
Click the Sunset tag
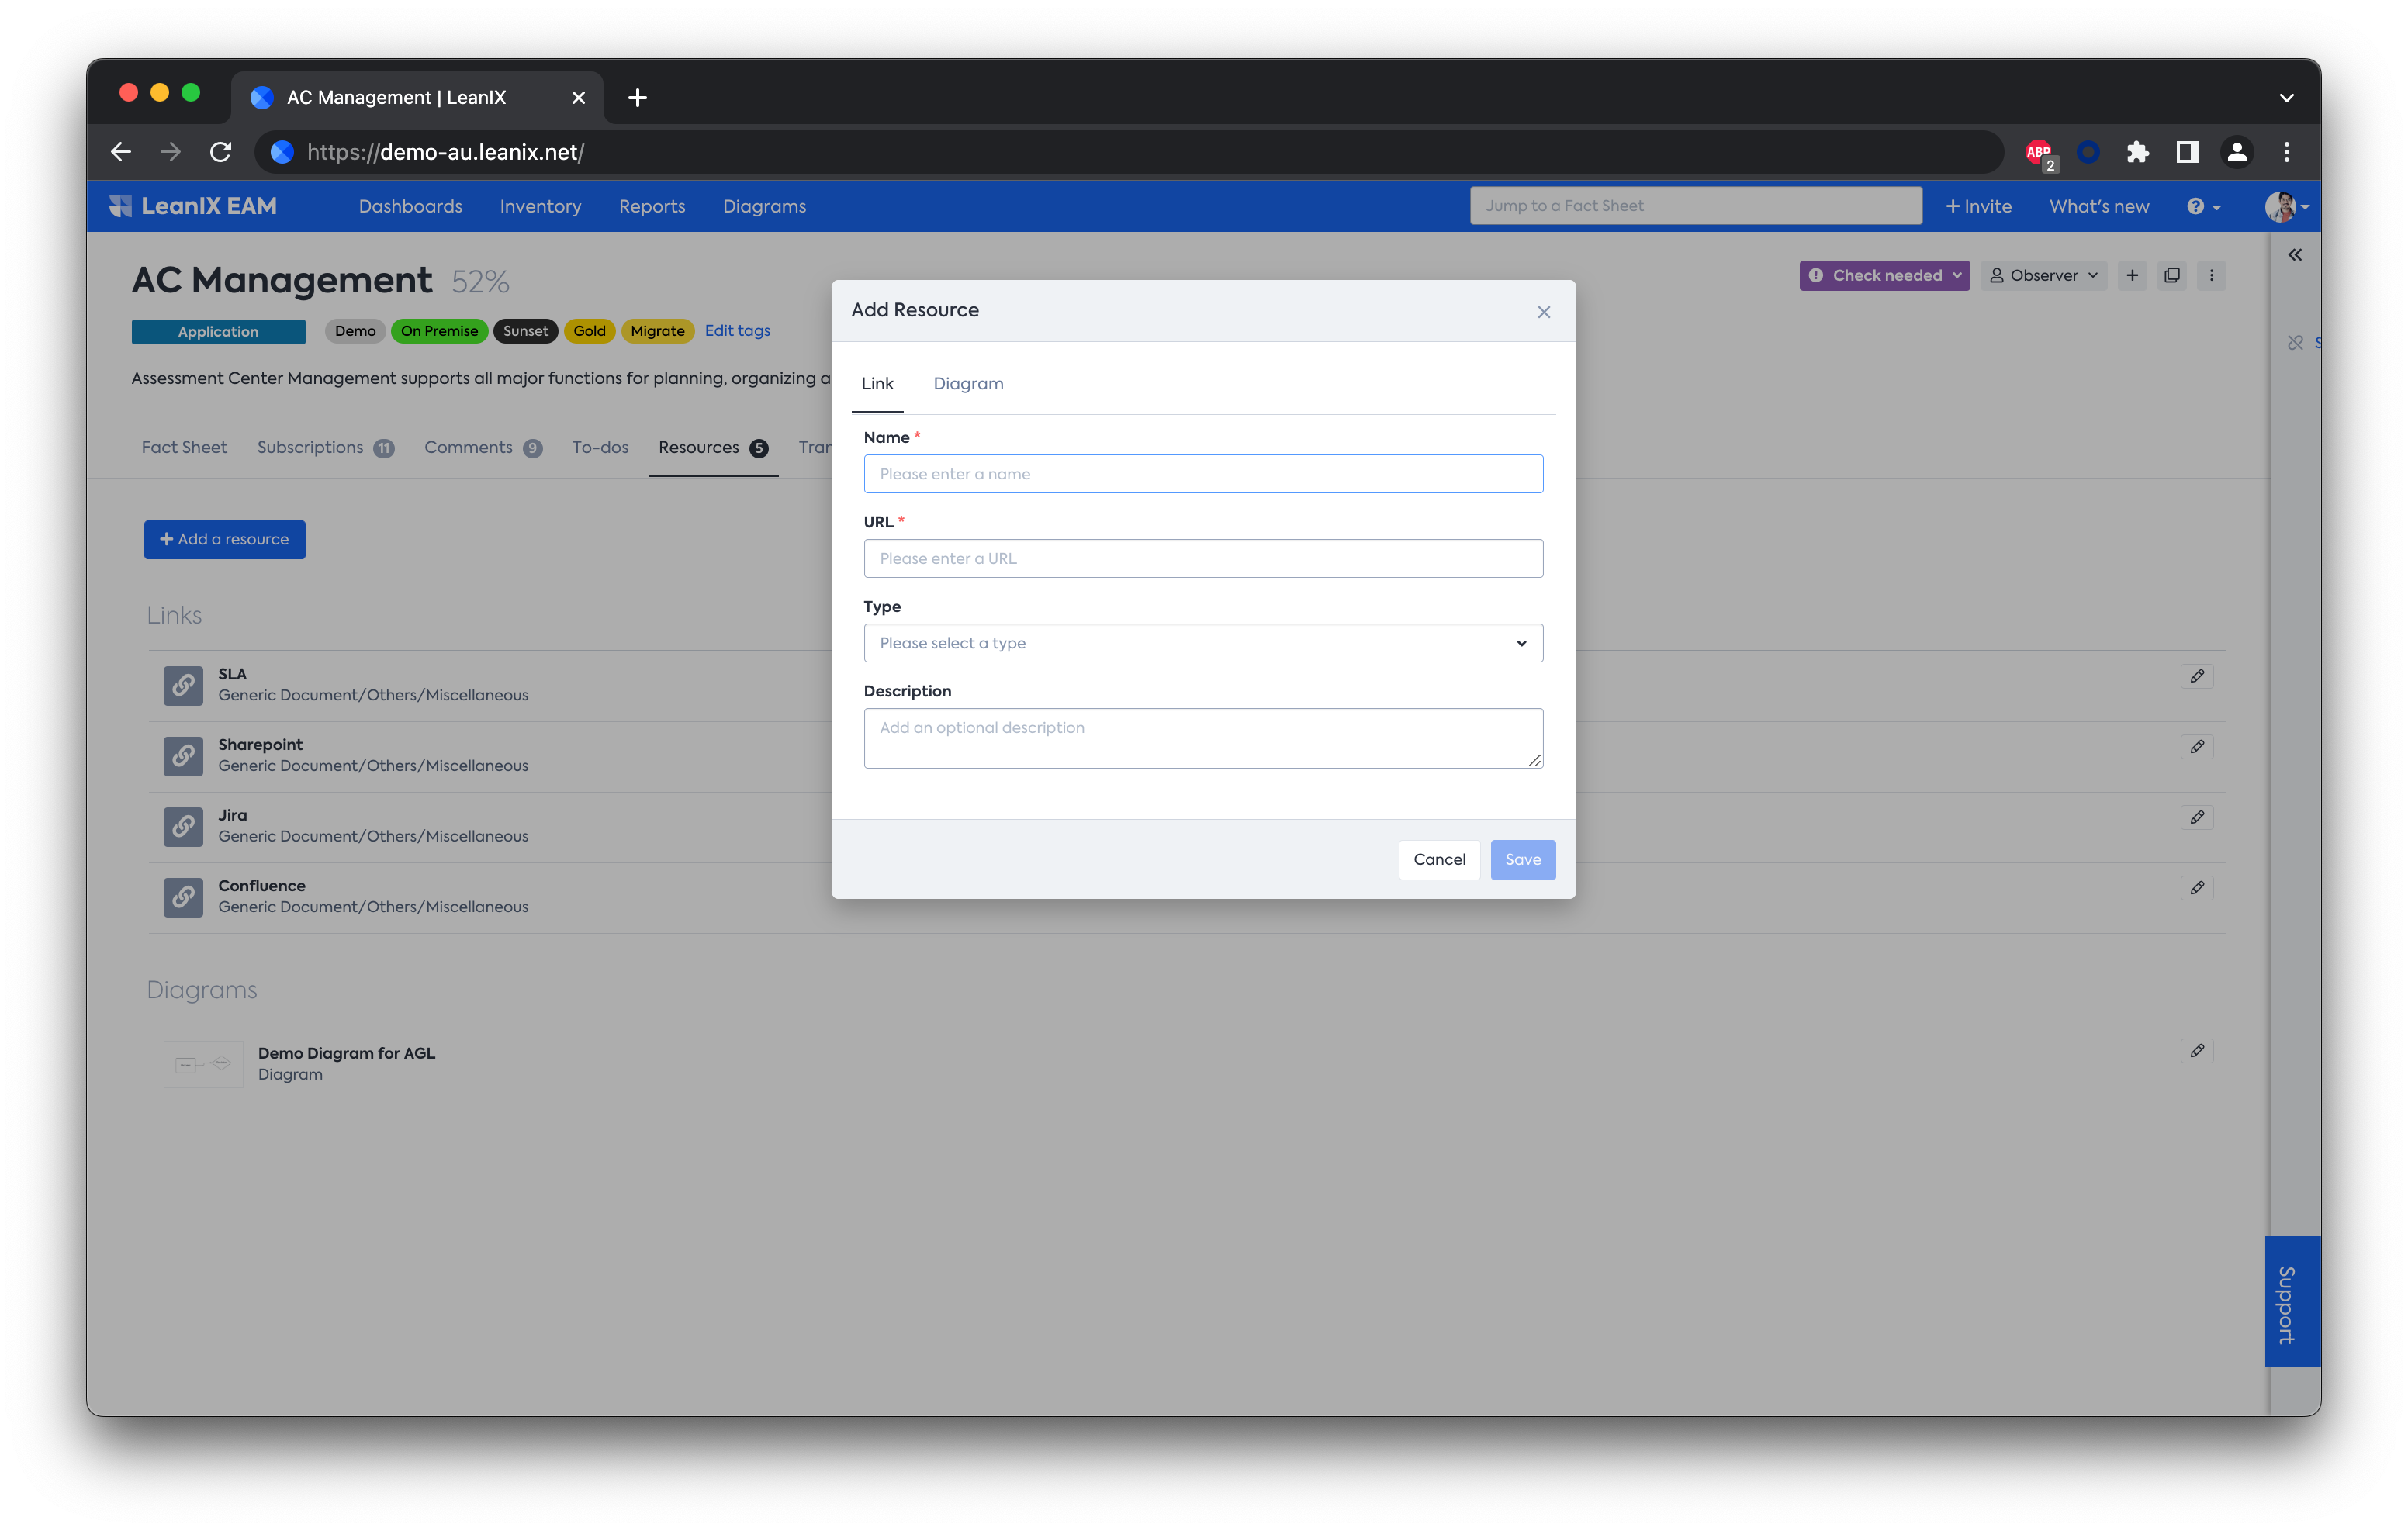pyautogui.click(x=525, y=331)
